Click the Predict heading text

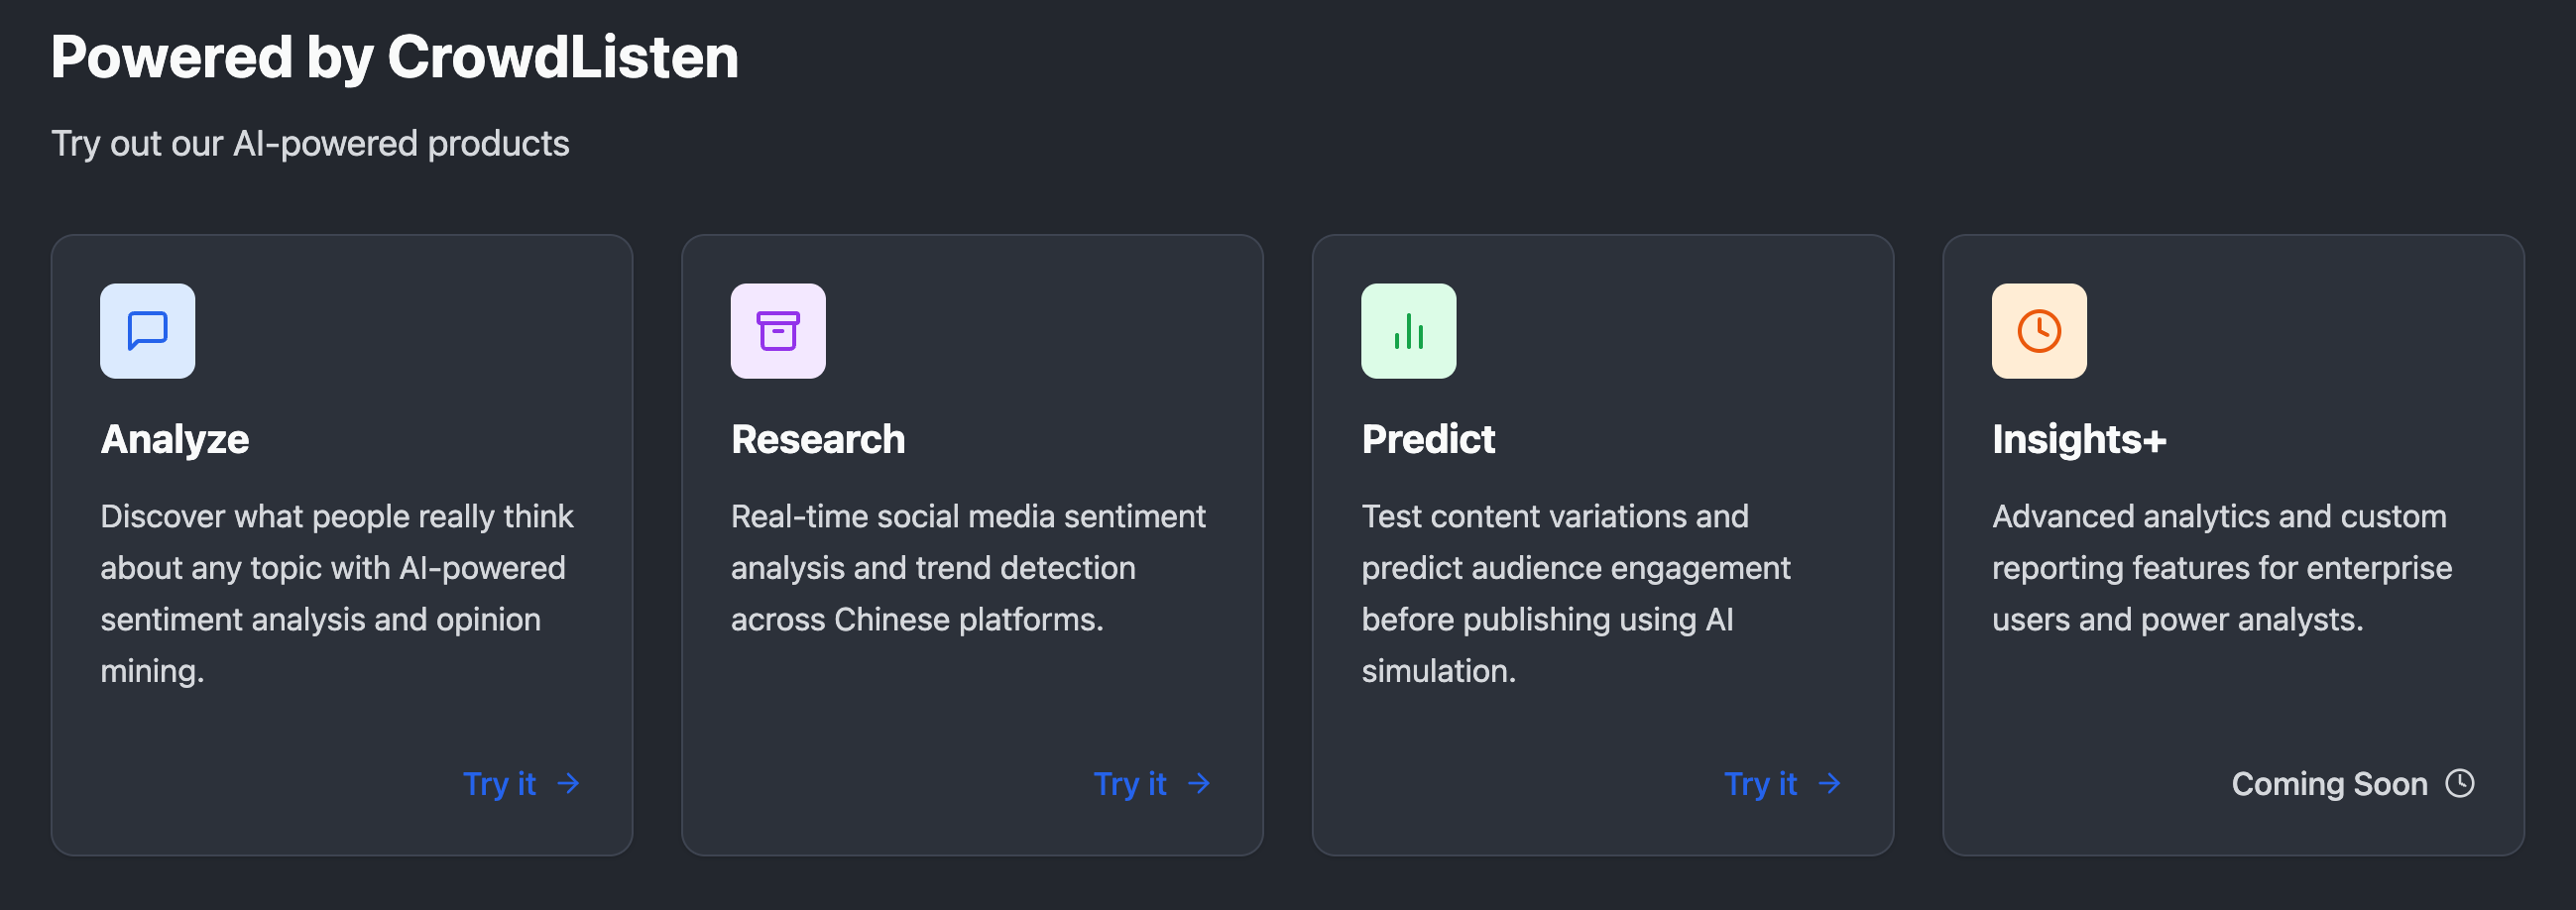1428,438
